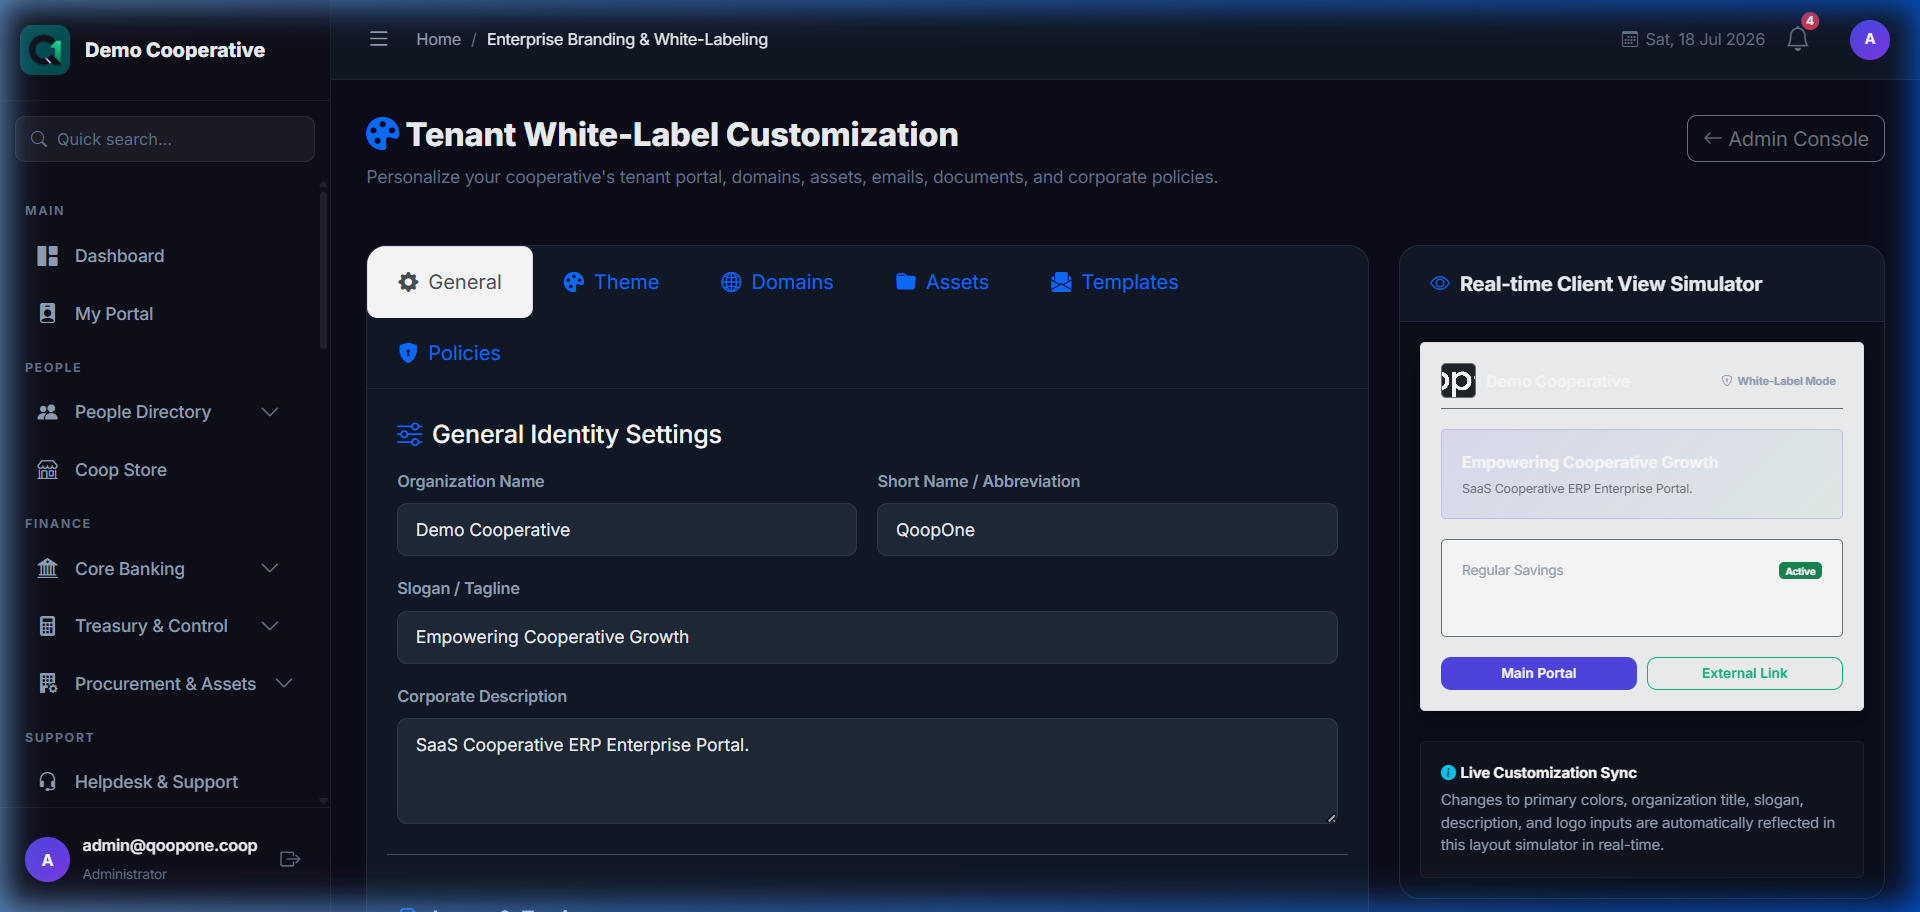
Task: Click the My Portal badge icon
Action: pyautogui.click(x=47, y=313)
